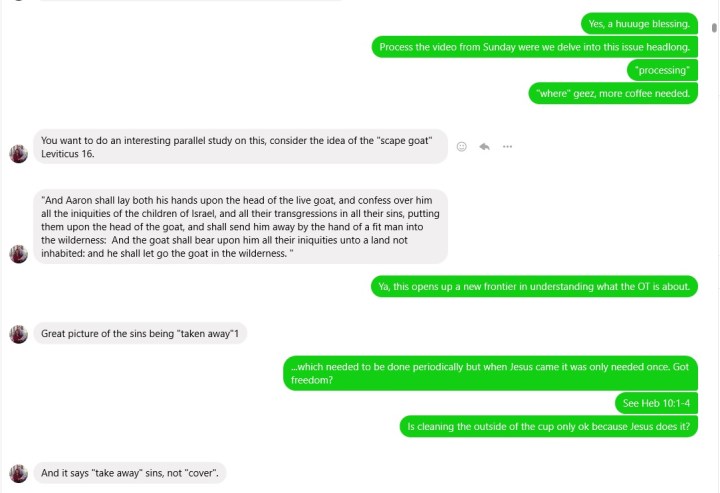Click avatar beside the Leviticus 16 message
The height and width of the screenshot is (493, 720).
tap(18, 154)
